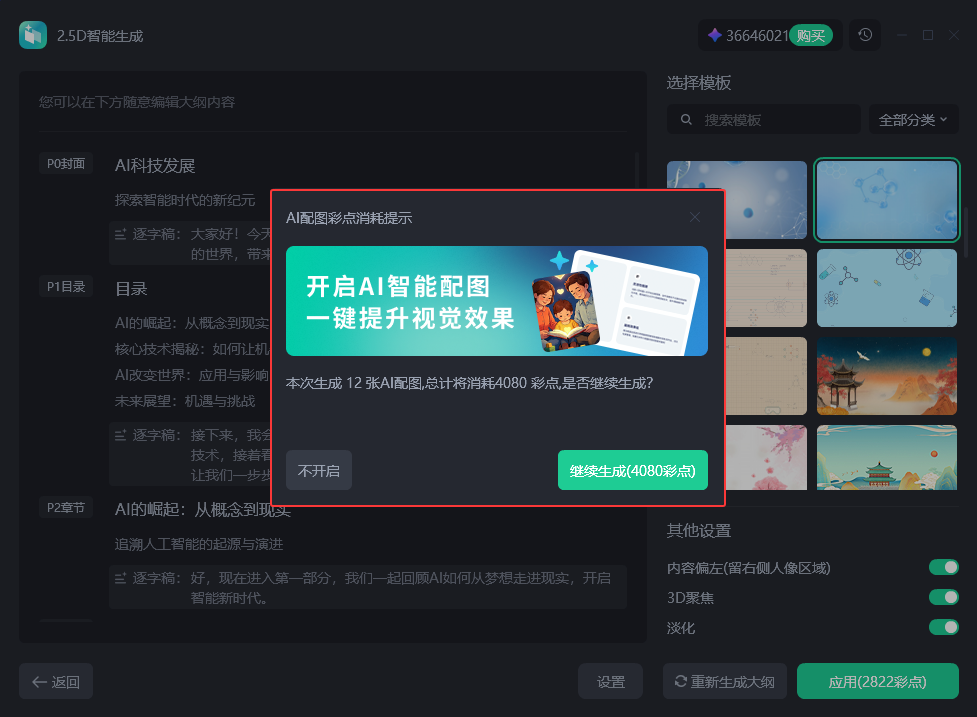Open the 全部分类 category dropdown
Image resolution: width=977 pixels, height=717 pixels.
coord(913,120)
